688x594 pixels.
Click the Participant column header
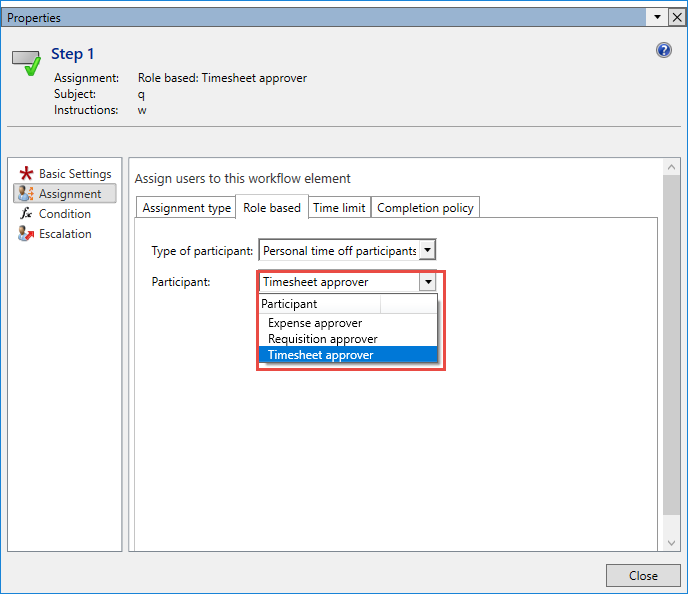pos(320,304)
